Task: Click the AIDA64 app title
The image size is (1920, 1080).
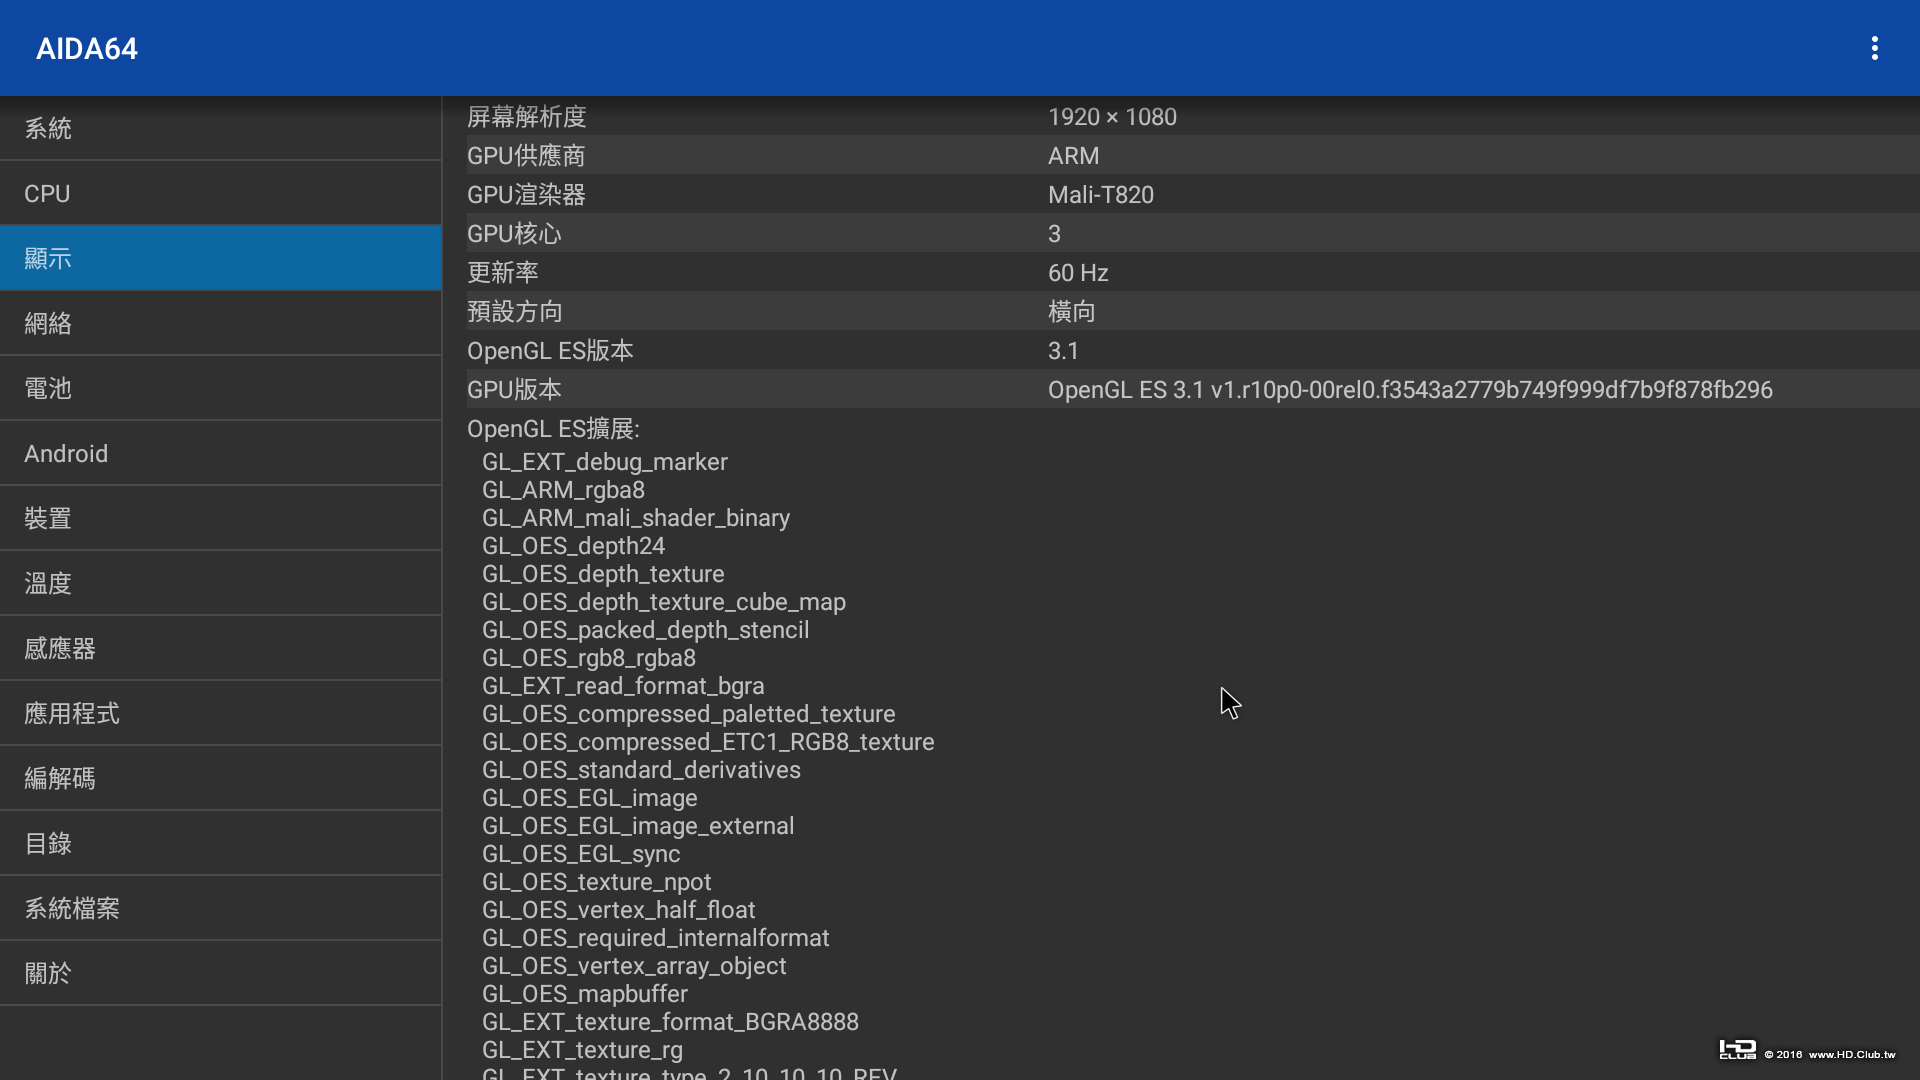Action: pyautogui.click(x=87, y=48)
